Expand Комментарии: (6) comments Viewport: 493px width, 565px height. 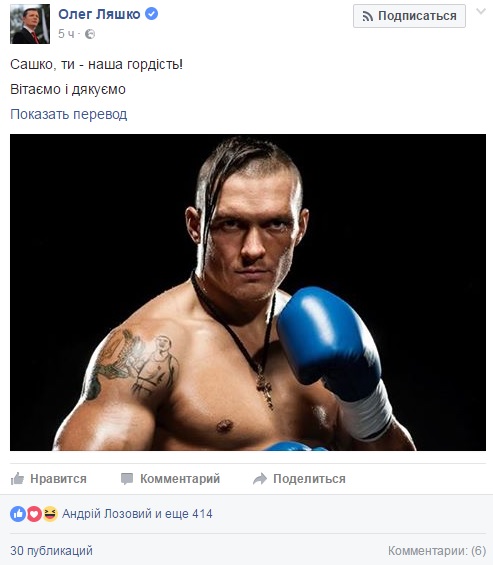click(437, 551)
